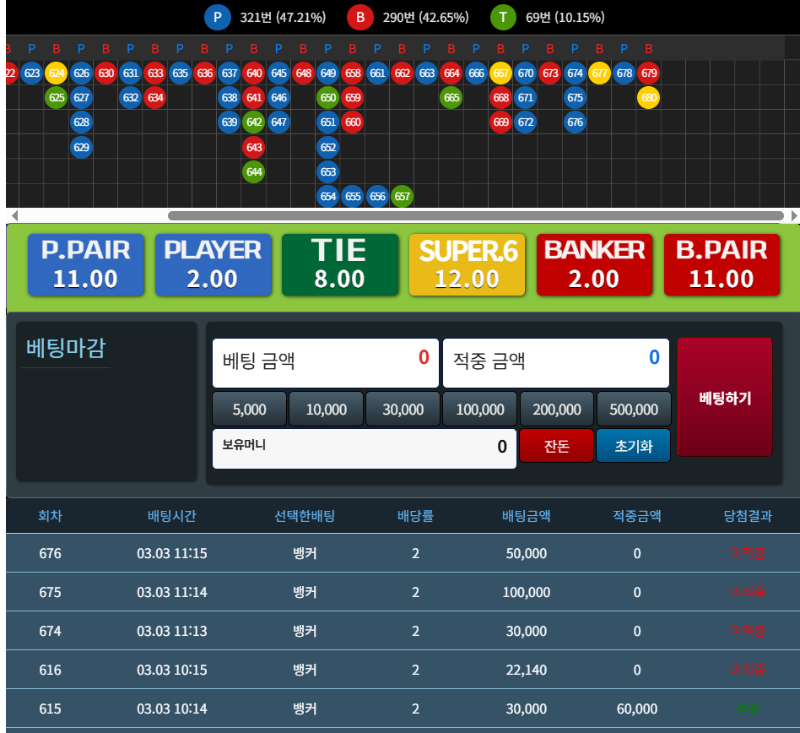Select result marker 657 in the bead road
The height and width of the screenshot is (733, 800).
402,196
